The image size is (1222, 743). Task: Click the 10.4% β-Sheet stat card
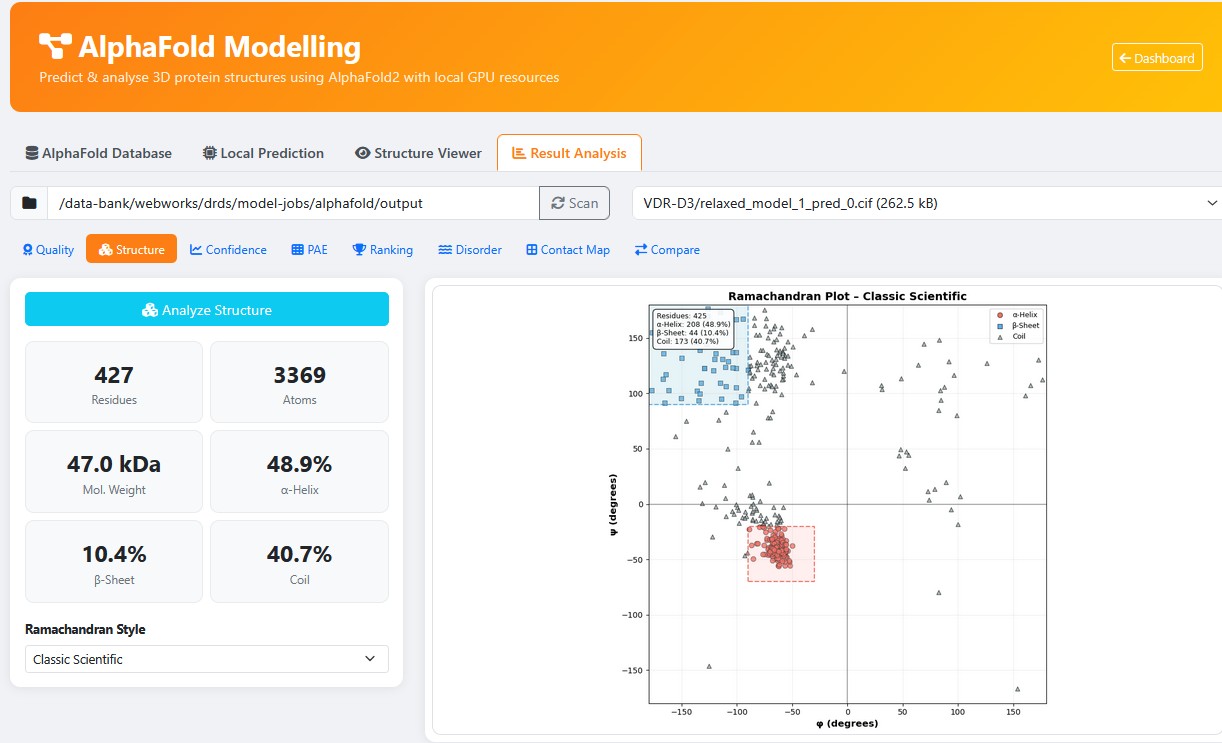pos(114,562)
